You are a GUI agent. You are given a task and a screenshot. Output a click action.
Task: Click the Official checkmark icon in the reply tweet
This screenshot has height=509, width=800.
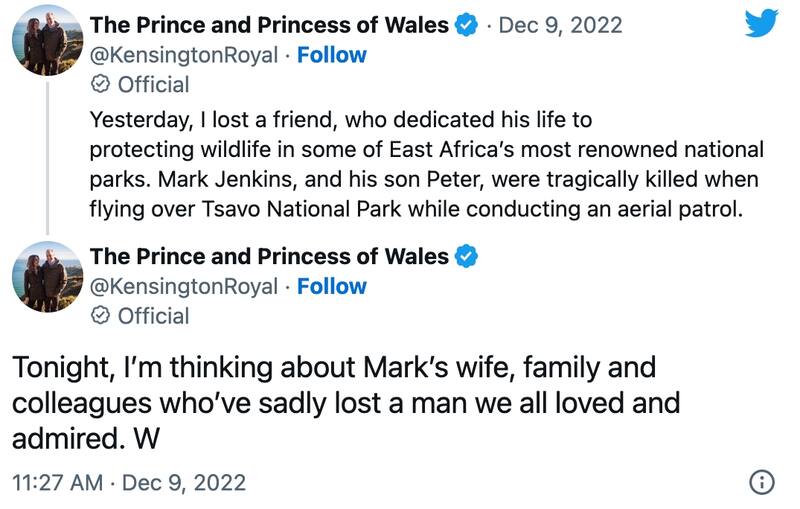click(x=100, y=317)
